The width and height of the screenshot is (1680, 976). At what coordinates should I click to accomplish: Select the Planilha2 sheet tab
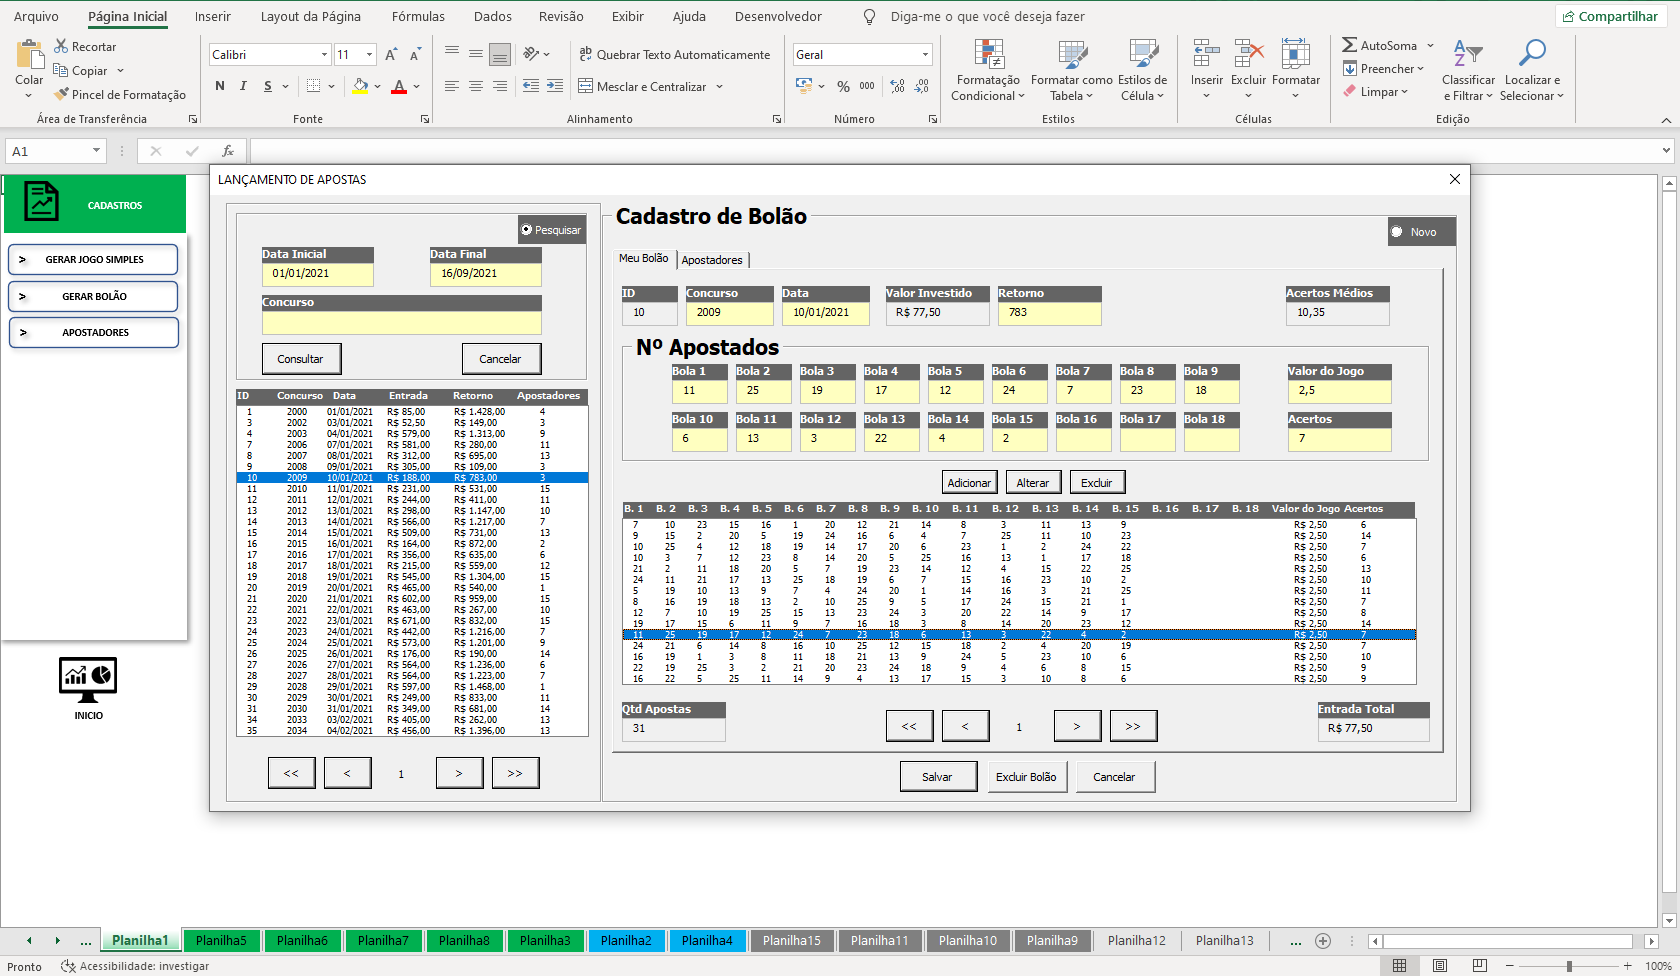(x=626, y=941)
